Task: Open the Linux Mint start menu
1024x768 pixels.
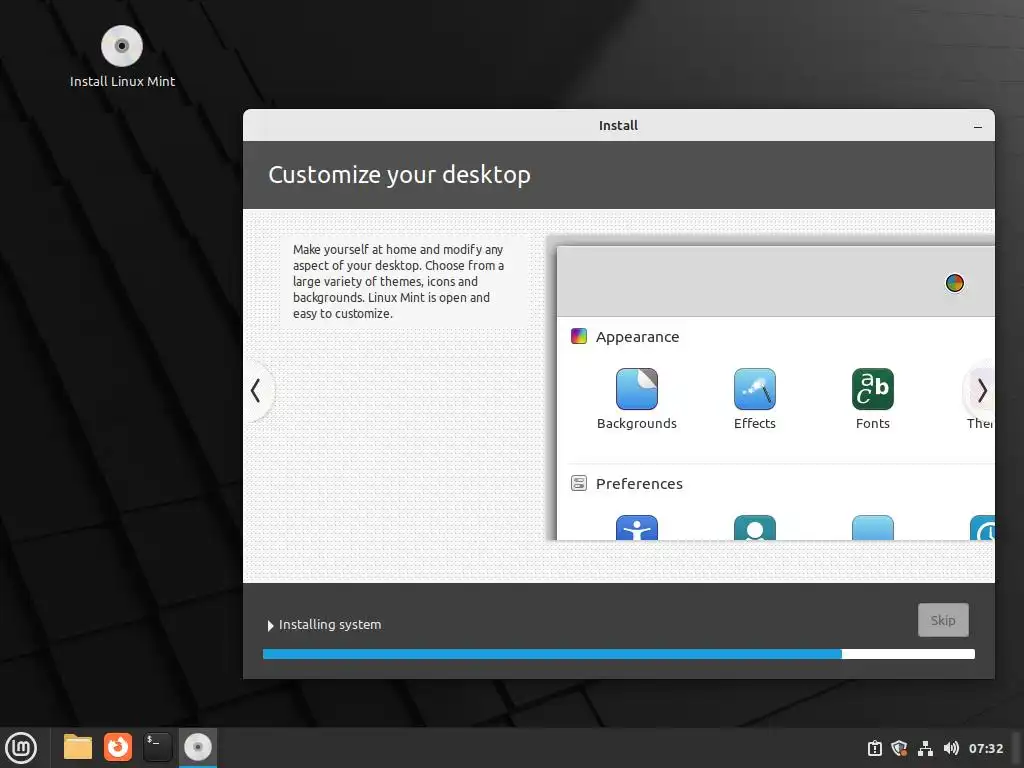Action: tap(22, 748)
